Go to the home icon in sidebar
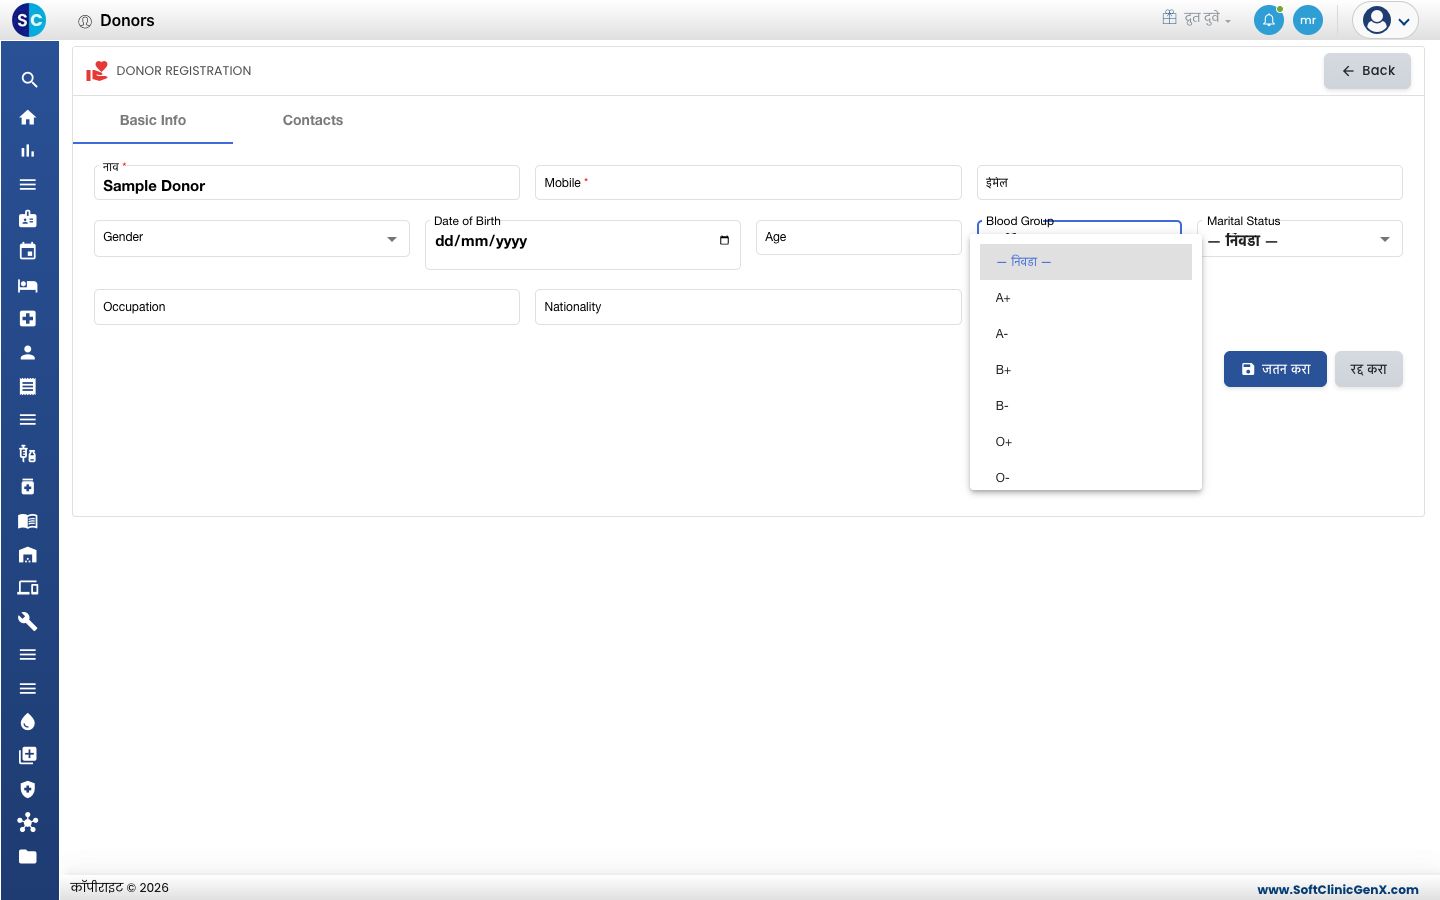 coord(28,117)
